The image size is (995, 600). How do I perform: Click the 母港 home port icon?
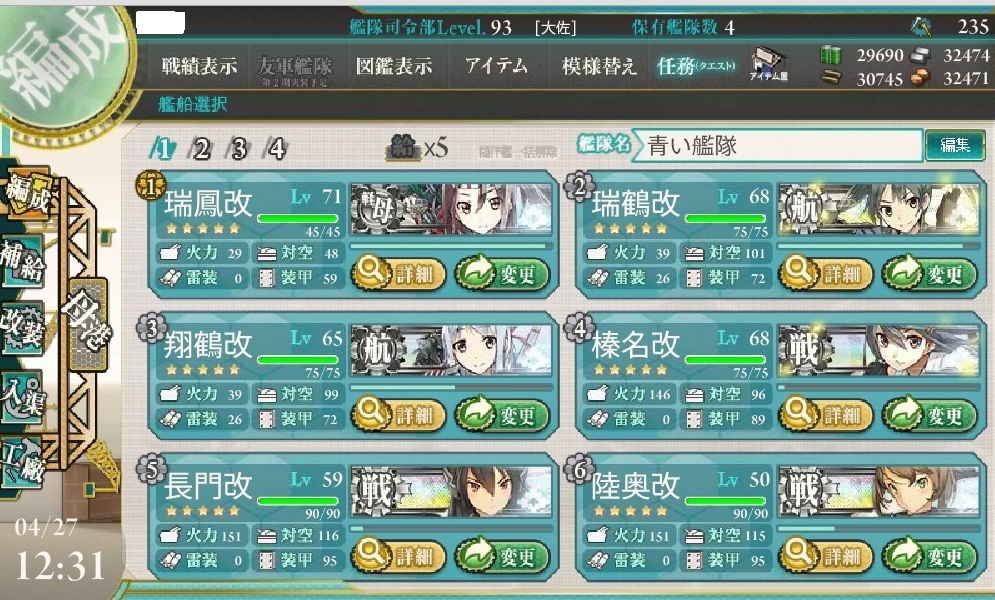click(x=88, y=324)
